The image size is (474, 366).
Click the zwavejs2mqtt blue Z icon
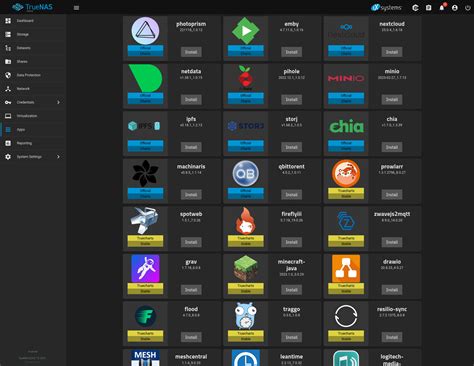pos(346,221)
